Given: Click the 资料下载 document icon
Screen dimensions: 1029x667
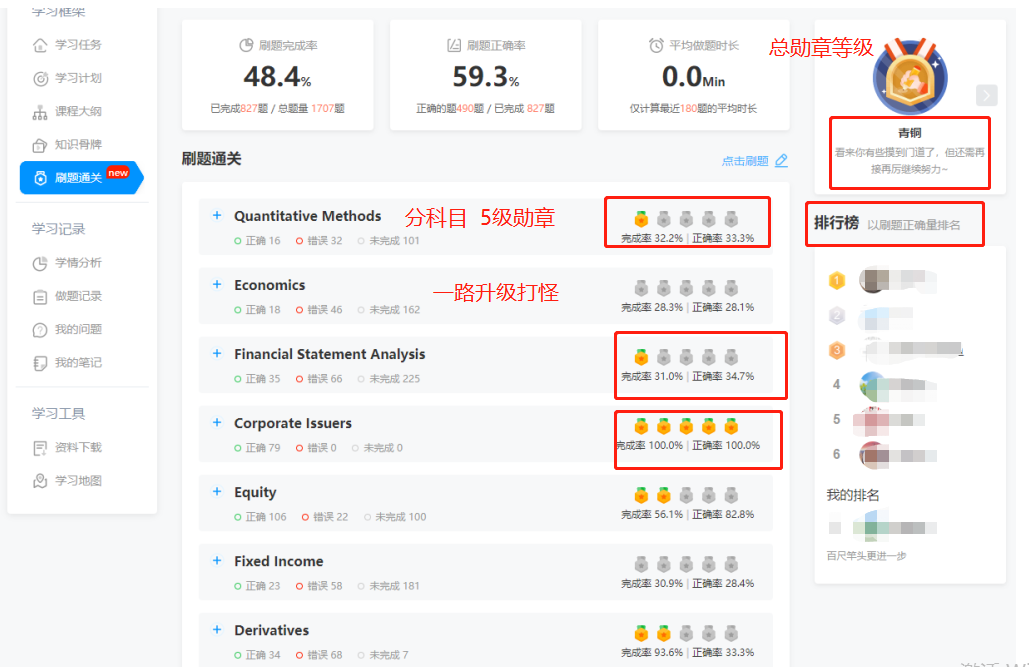Looking at the screenshot, I should (x=40, y=448).
